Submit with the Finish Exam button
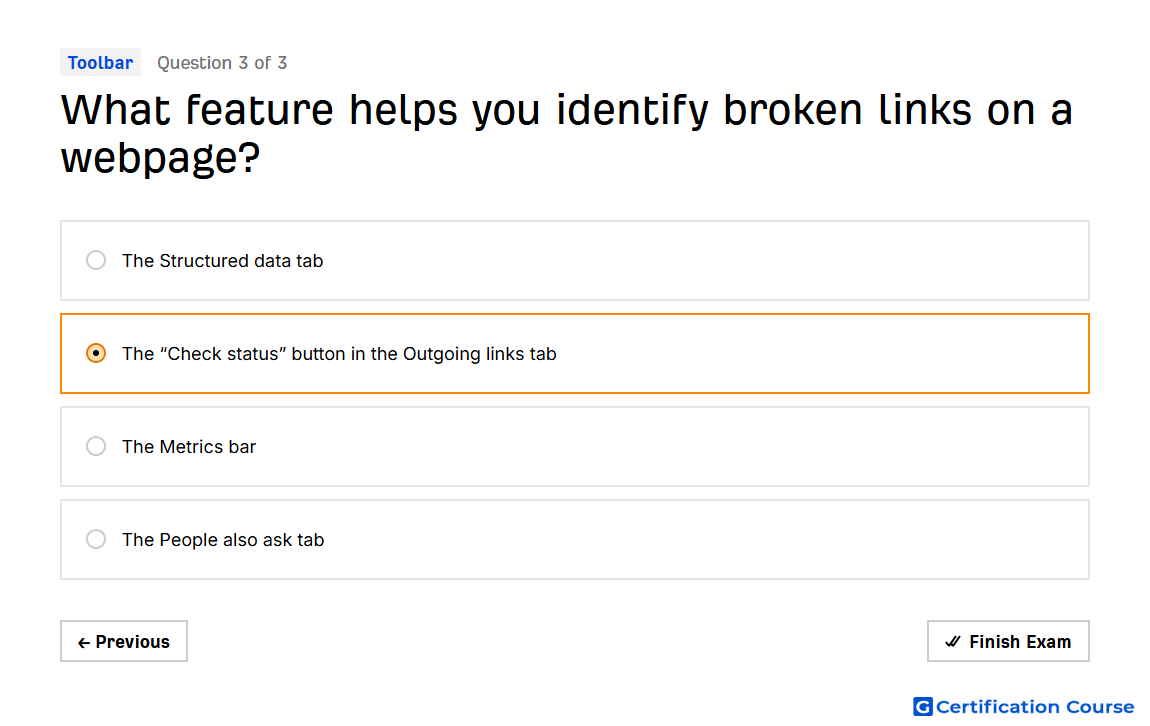This screenshot has width=1150, height=726. [1008, 641]
